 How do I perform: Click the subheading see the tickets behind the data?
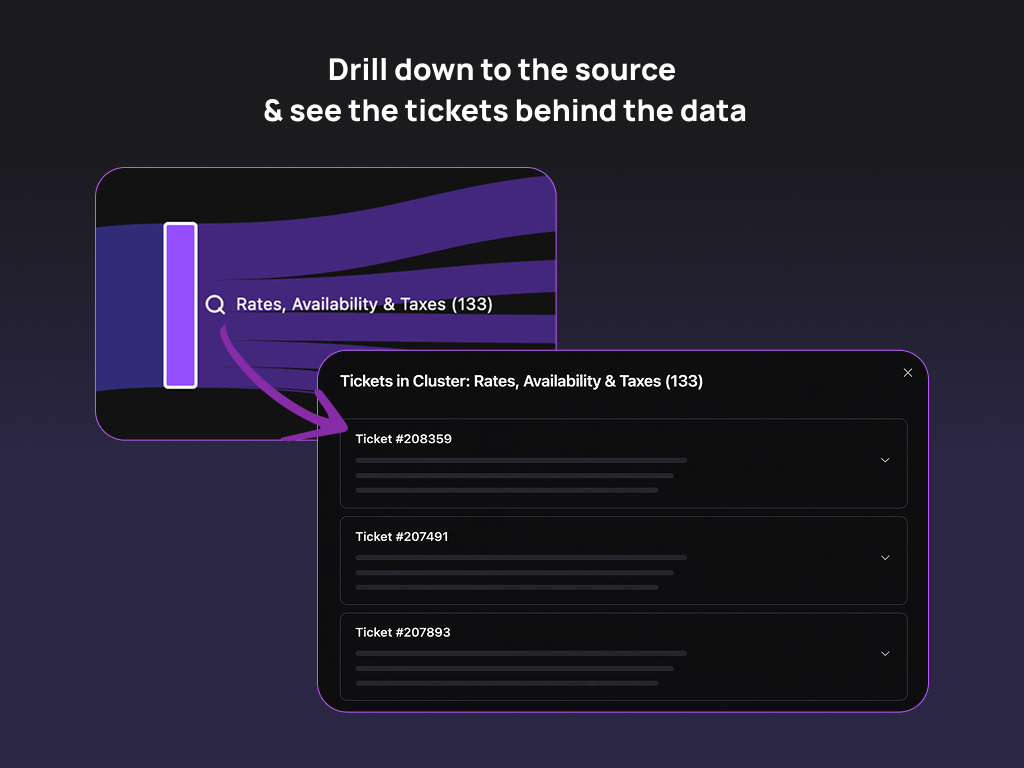pyautogui.click(x=504, y=111)
